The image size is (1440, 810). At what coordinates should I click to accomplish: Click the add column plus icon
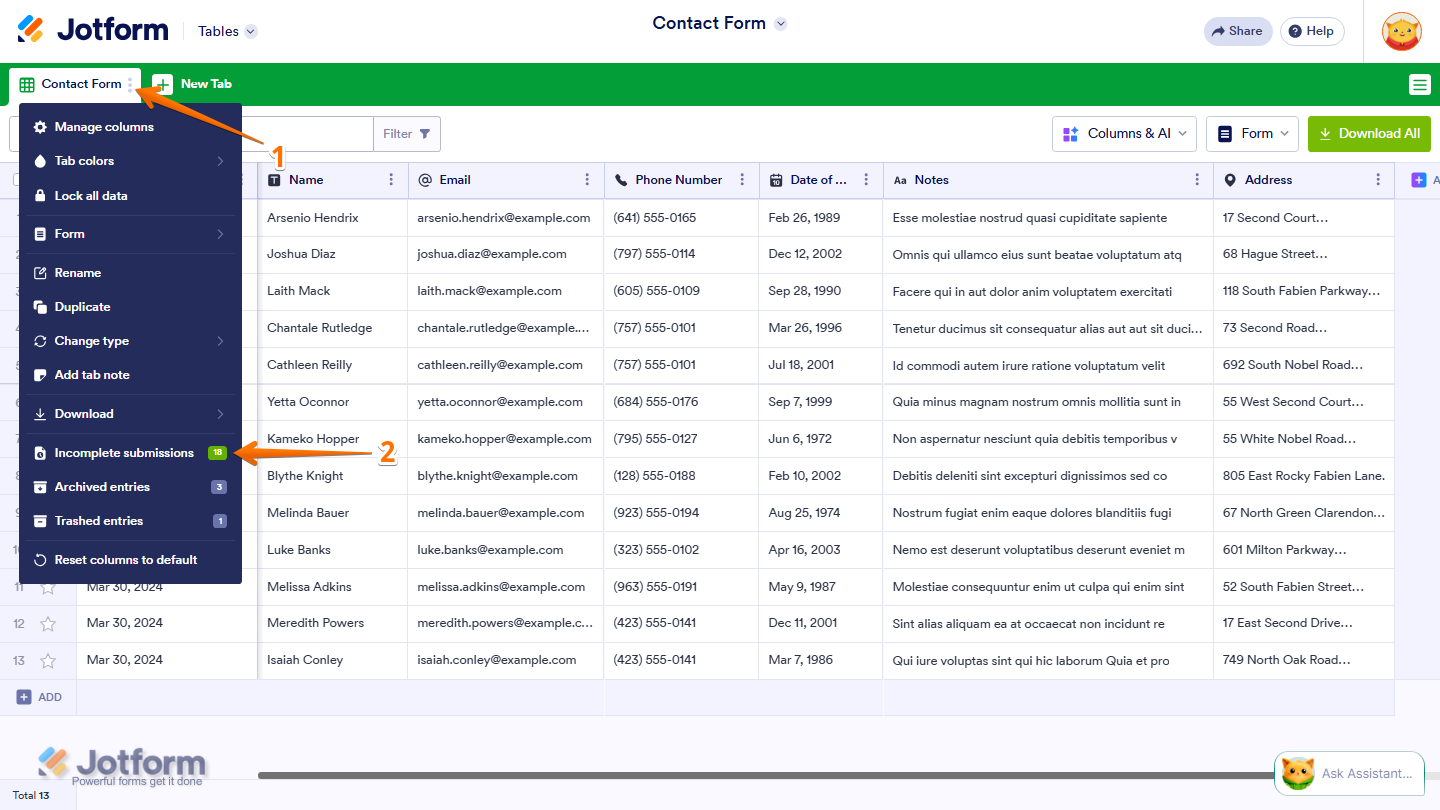[x=1419, y=180]
